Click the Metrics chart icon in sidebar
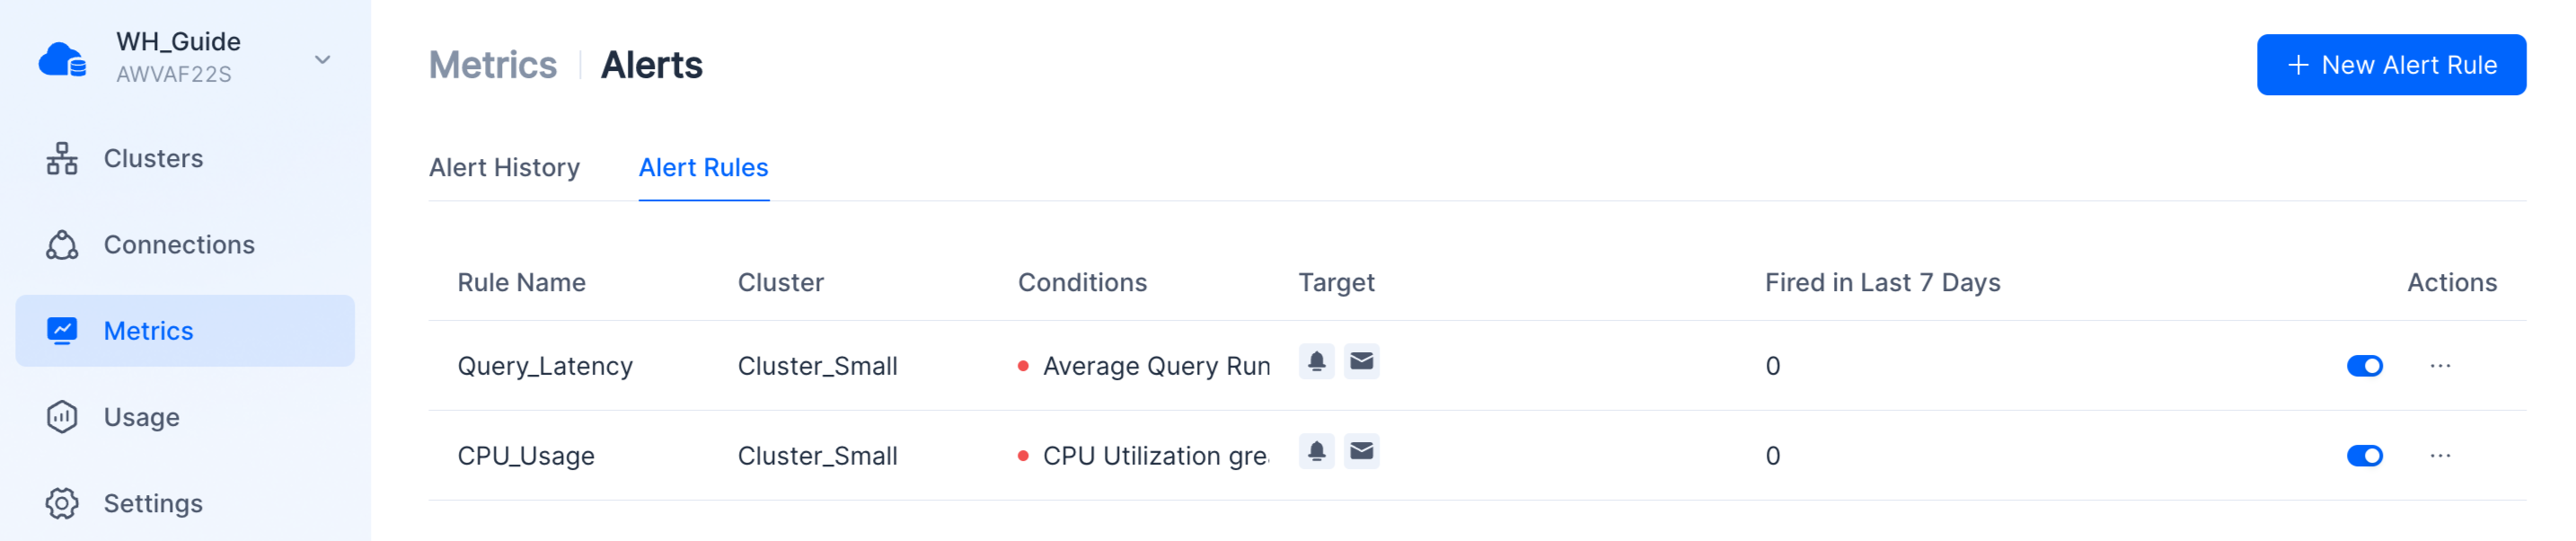This screenshot has height=541, width=2576. click(x=62, y=331)
